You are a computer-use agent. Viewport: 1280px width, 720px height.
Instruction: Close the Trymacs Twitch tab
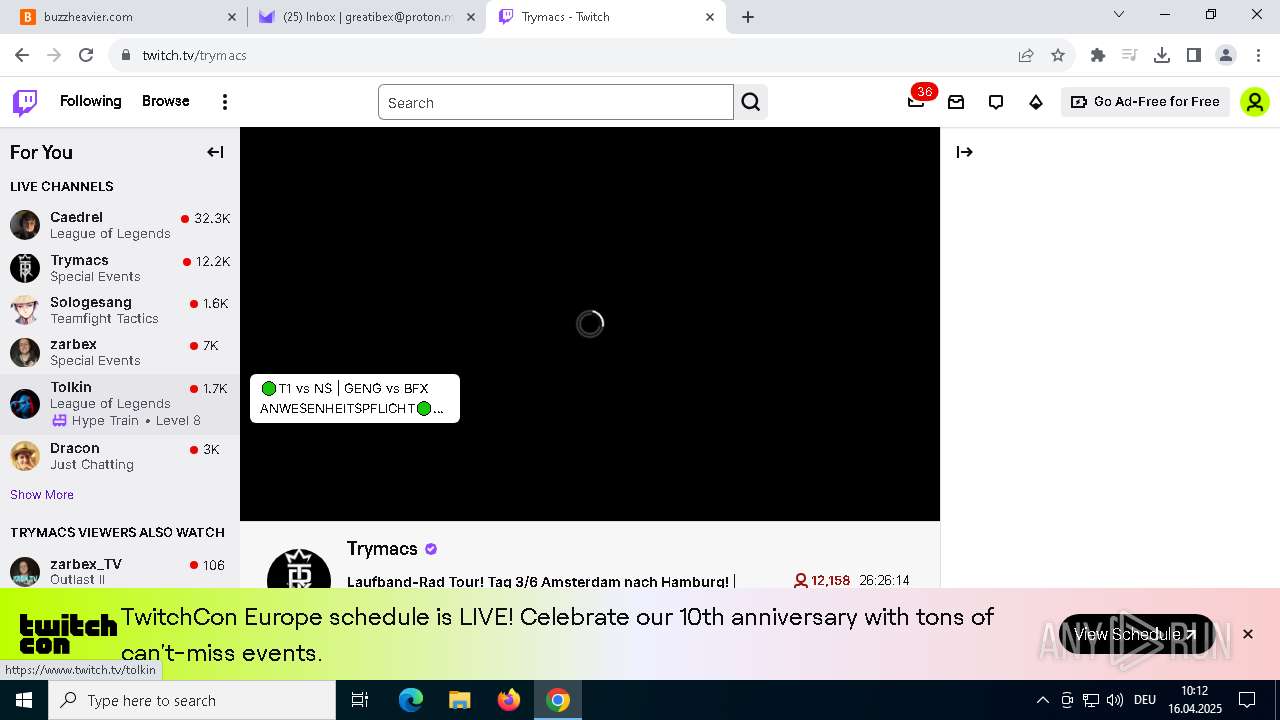[x=710, y=17]
